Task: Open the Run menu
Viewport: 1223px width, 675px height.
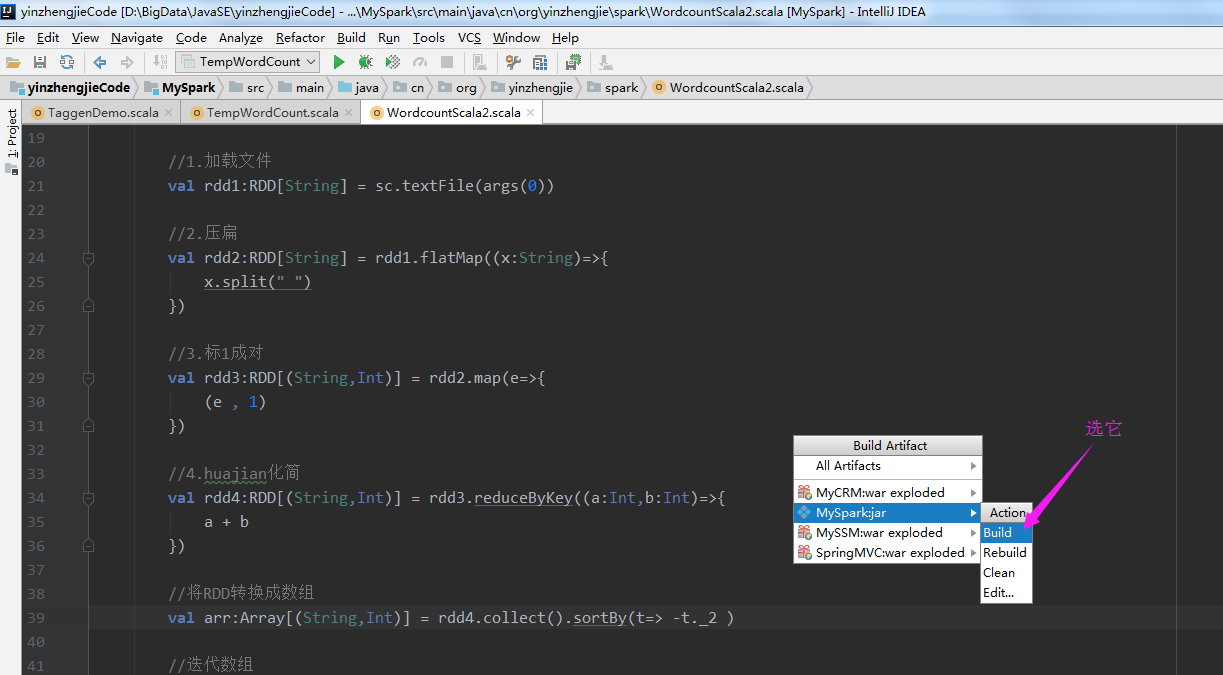Action: pyautogui.click(x=389, y=37)
